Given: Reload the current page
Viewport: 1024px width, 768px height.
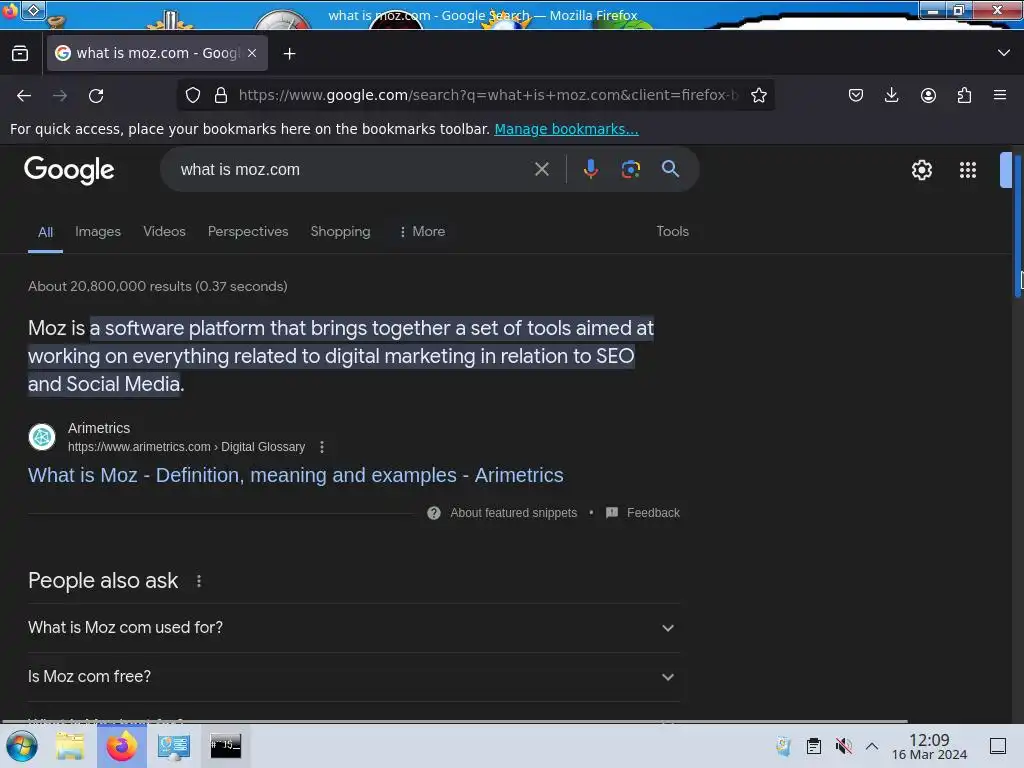Looking at the screenshot, I should (x=96, y=95).
